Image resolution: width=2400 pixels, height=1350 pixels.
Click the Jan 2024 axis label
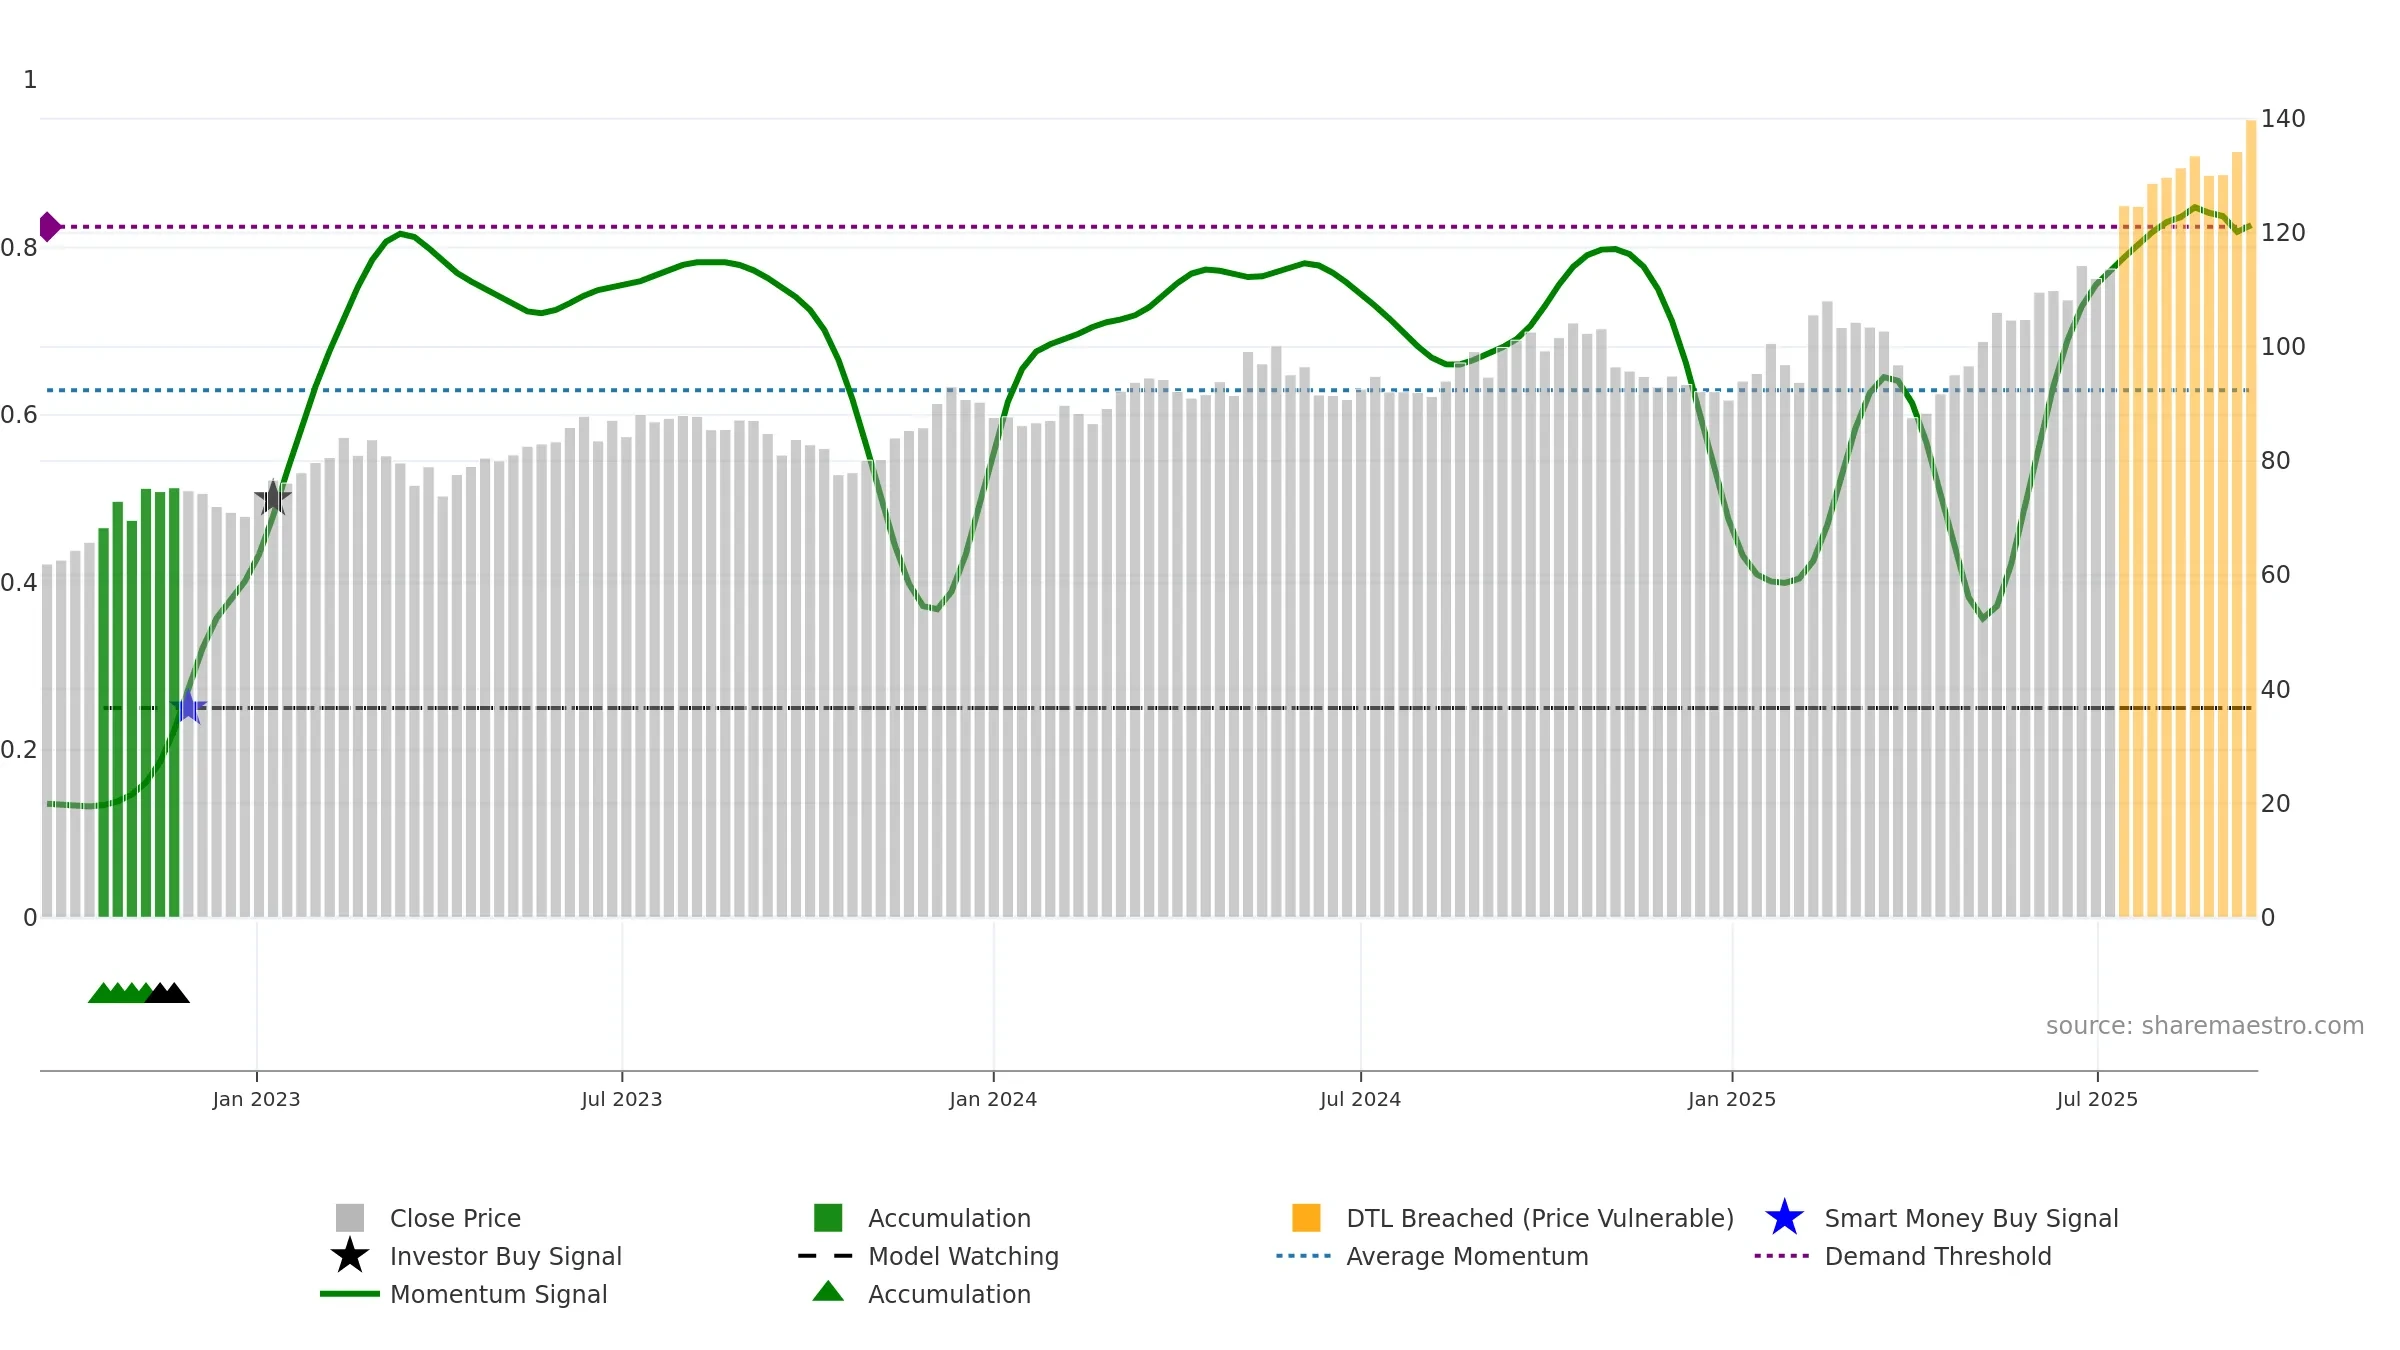[993, 1099]
